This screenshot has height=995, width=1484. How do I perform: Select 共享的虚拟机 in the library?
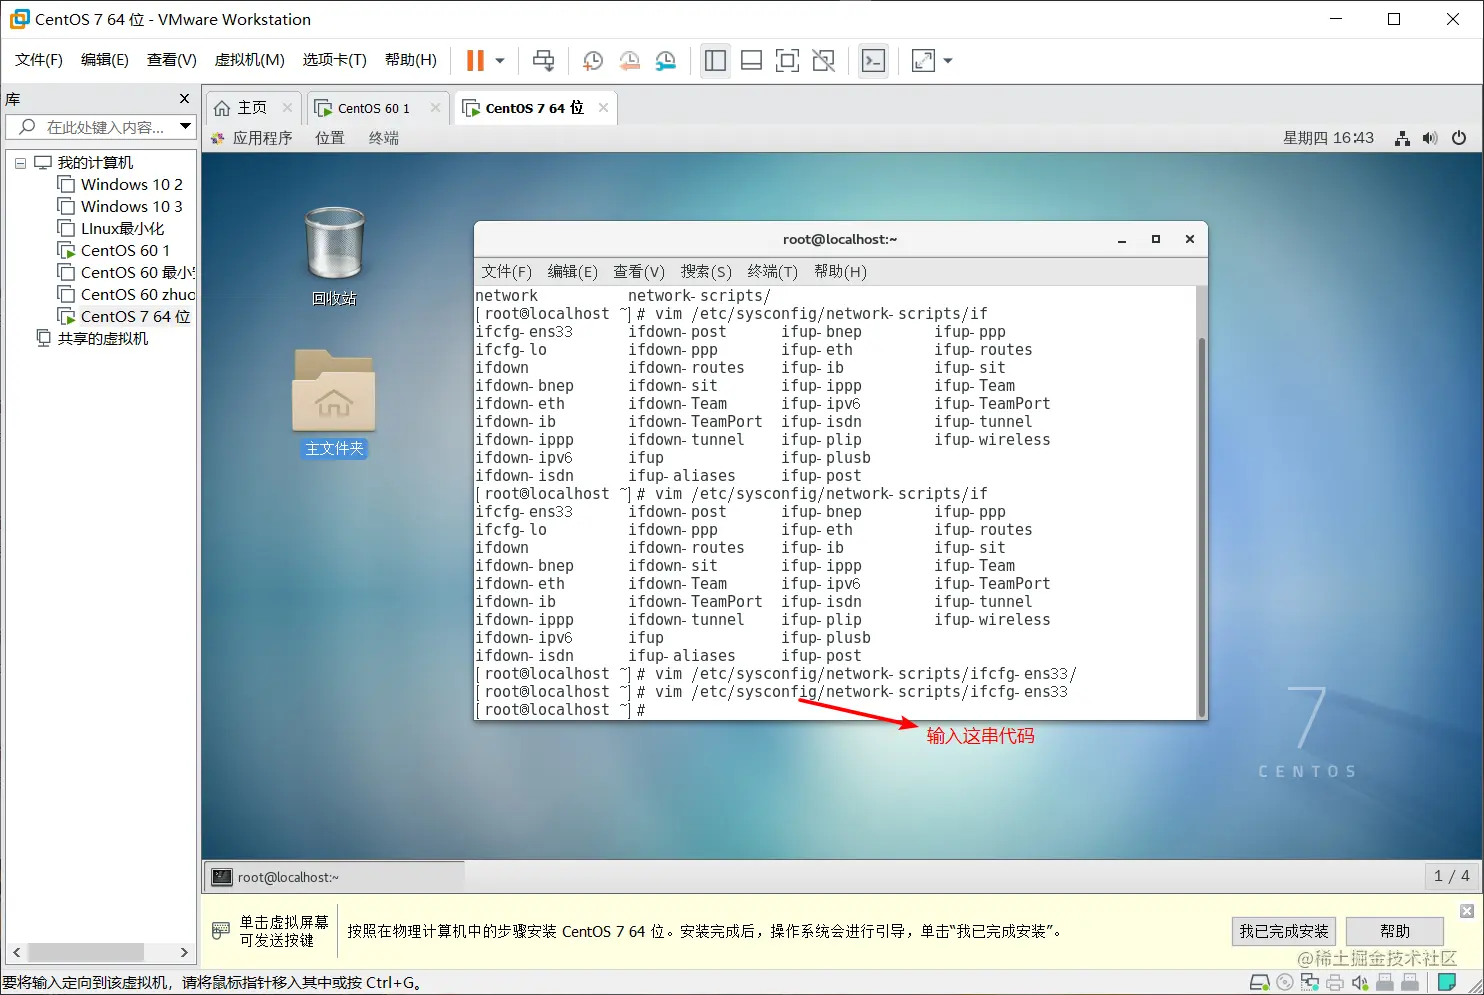pyautogui.click(x=92, y=339)
